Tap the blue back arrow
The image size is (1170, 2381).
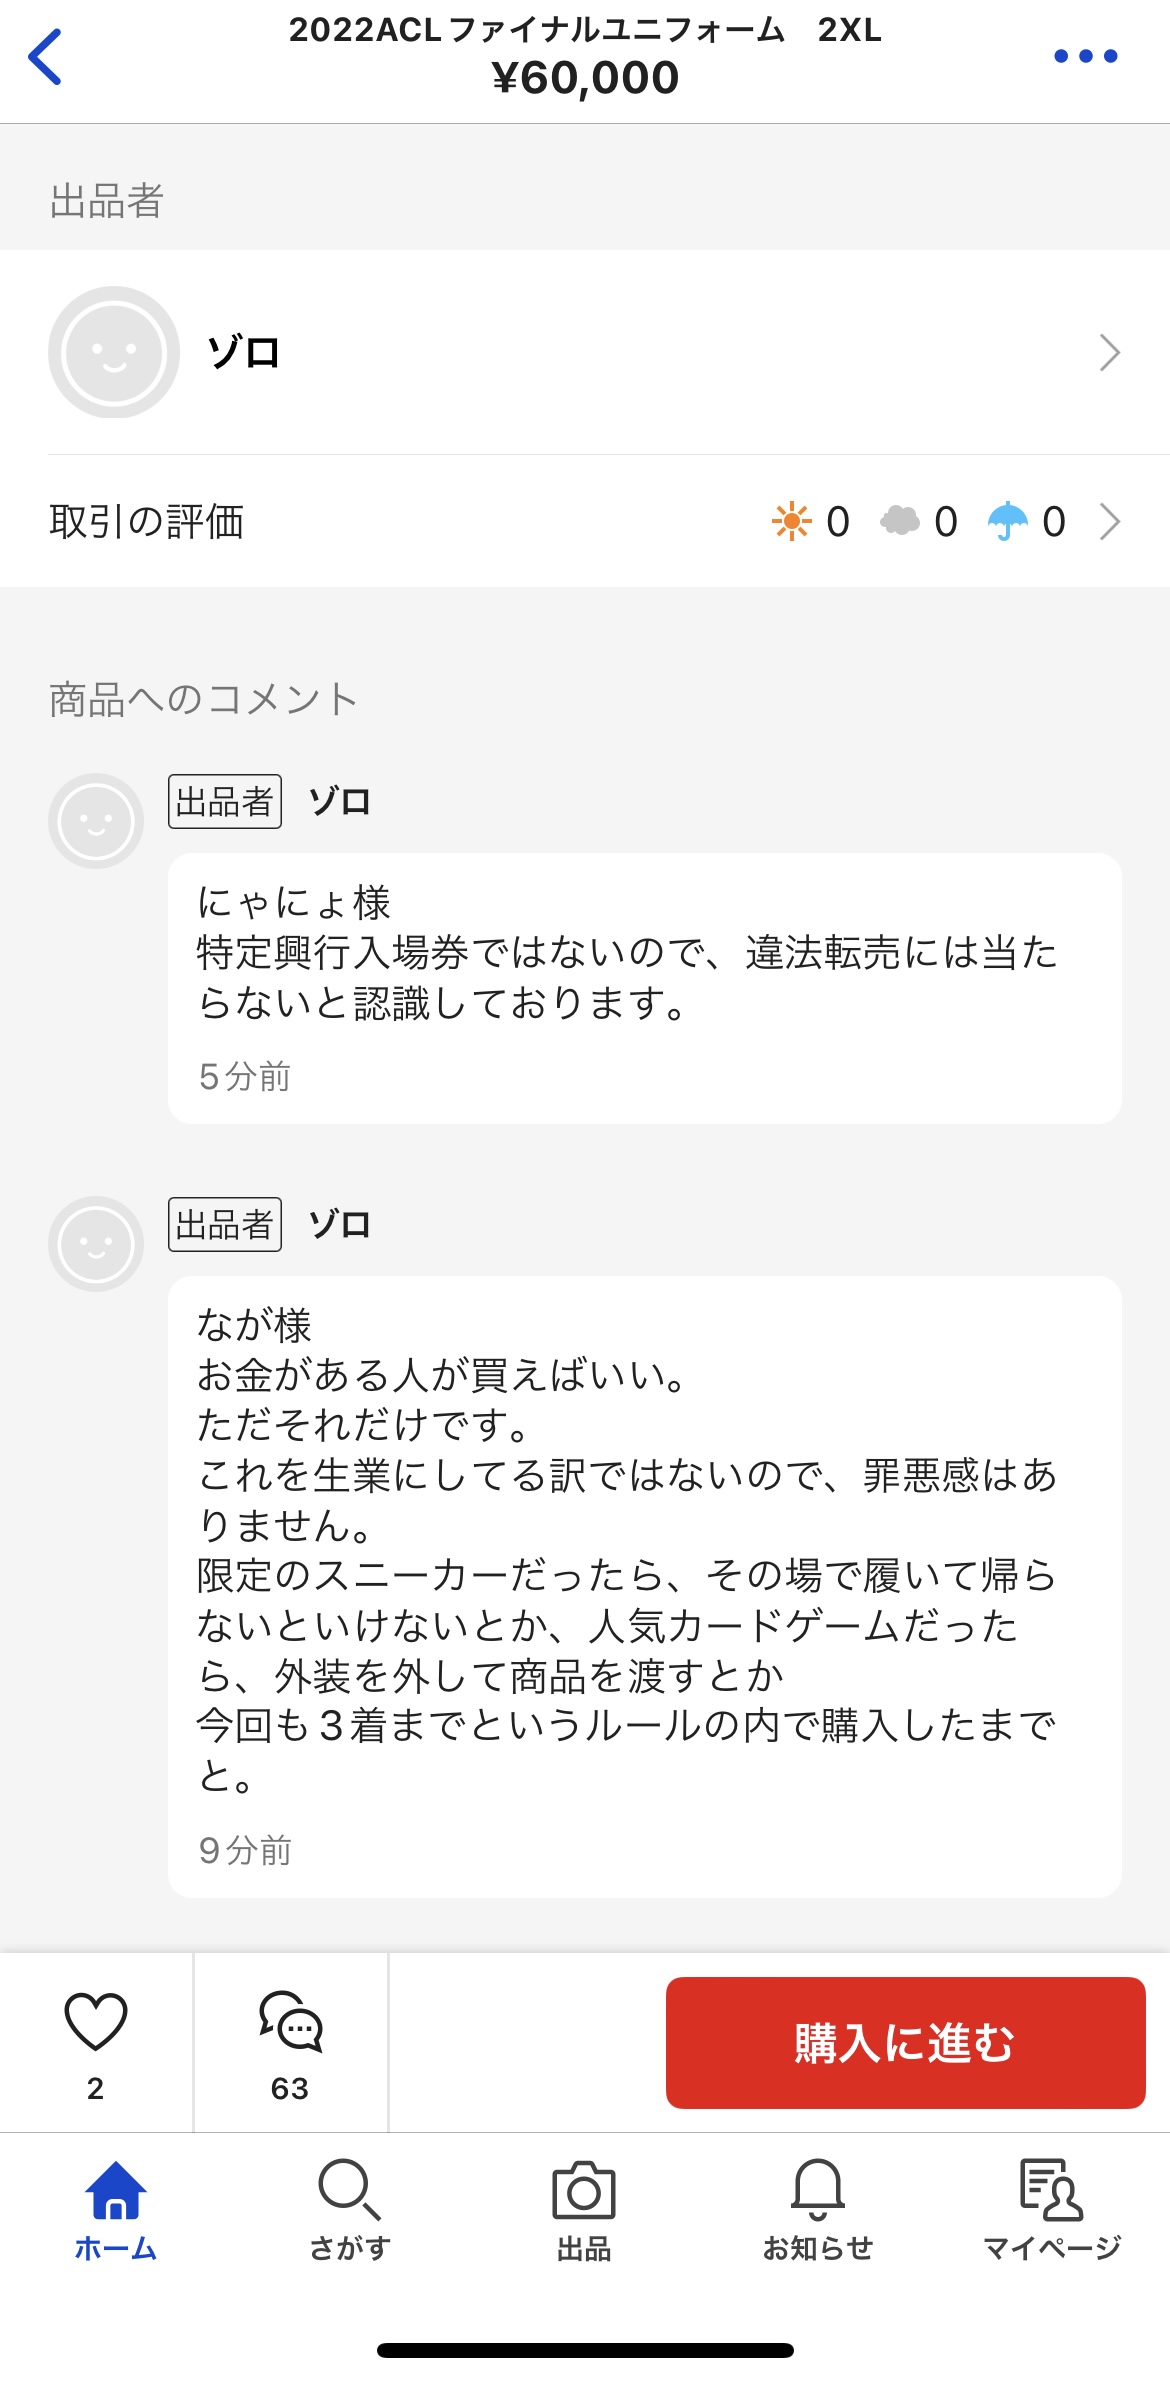pos(46,57)
